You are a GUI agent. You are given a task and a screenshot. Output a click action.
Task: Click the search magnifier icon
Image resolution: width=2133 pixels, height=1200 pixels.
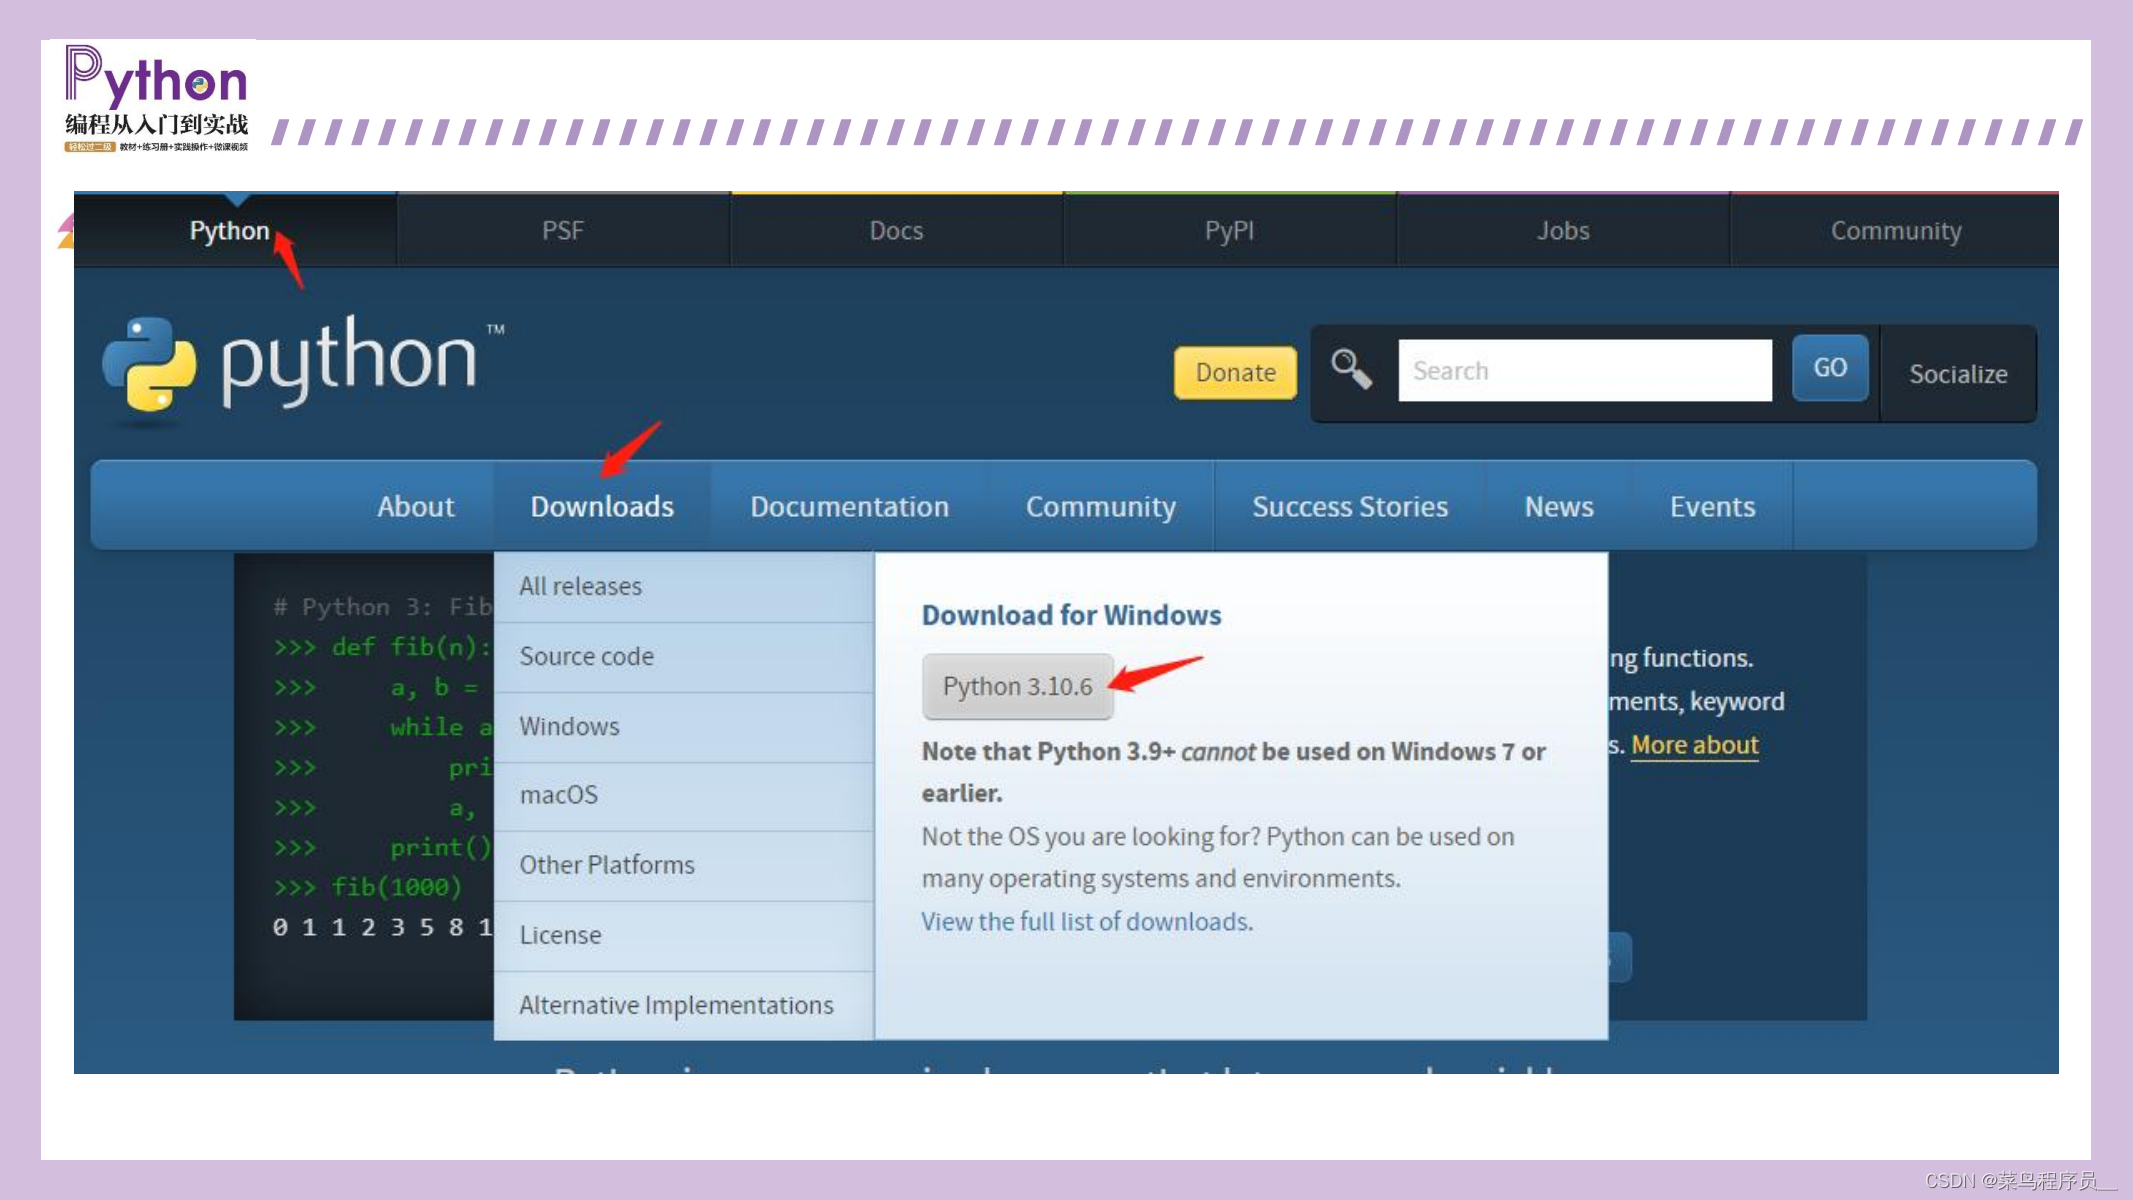[x=1351, y=369]
